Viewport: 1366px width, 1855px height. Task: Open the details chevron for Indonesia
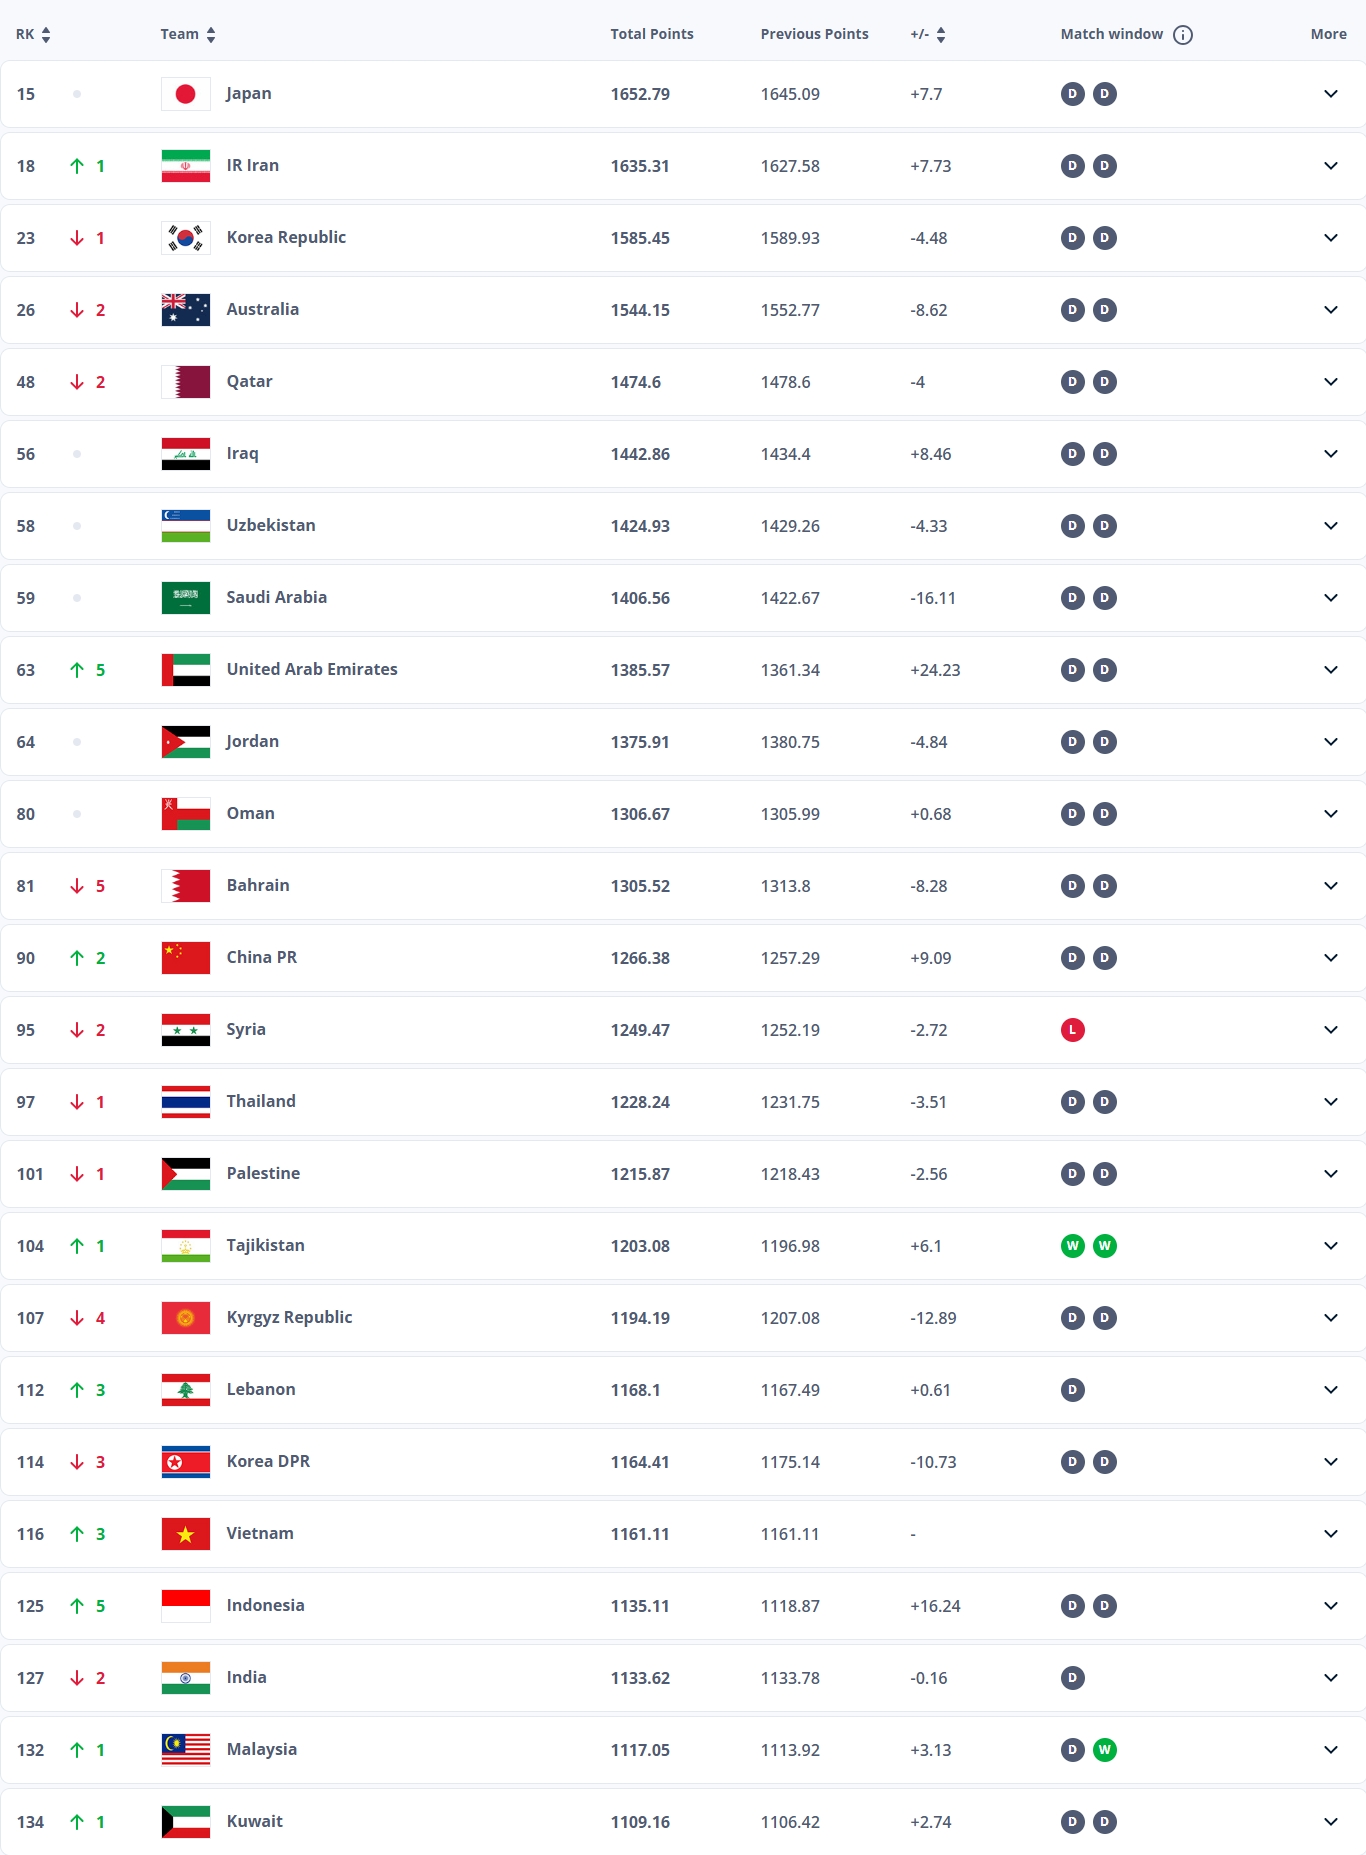(1330, 1606)
